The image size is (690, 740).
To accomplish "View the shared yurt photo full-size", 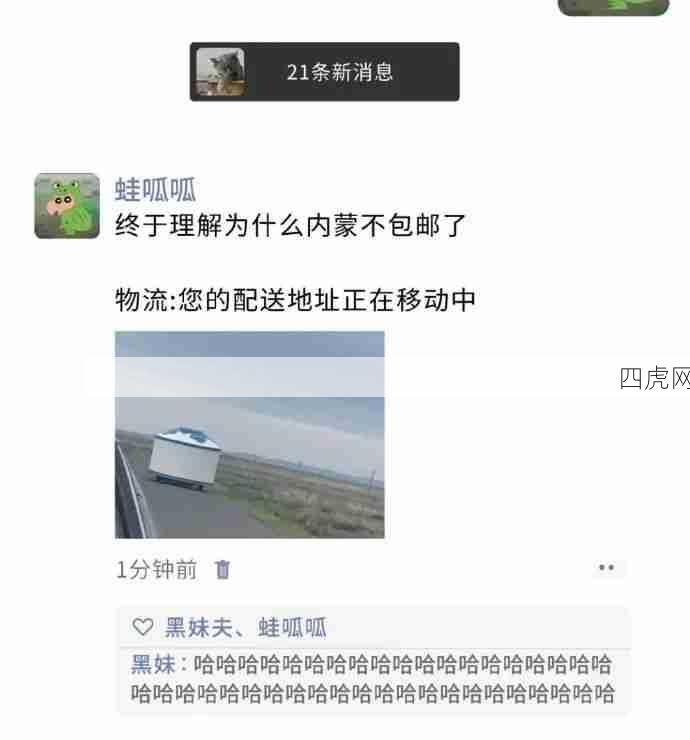I will 250,435.
